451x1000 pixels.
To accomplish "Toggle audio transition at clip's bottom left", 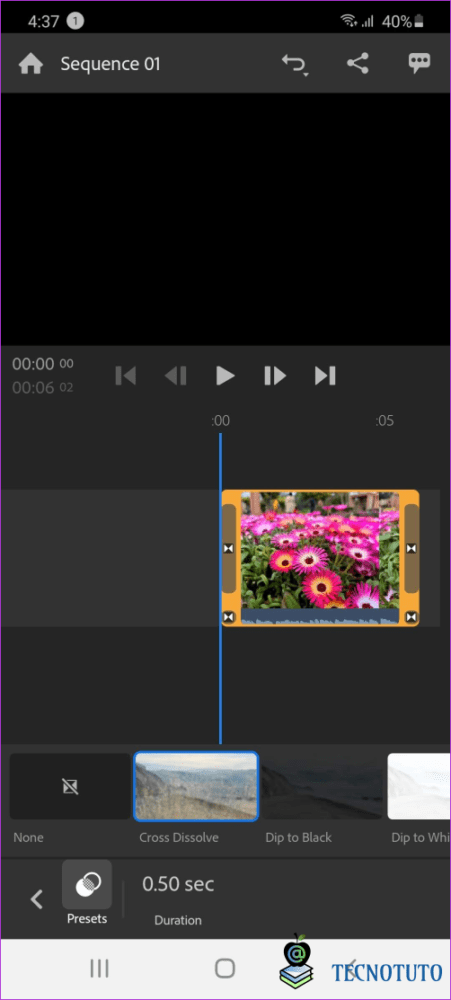I will 229,617.
